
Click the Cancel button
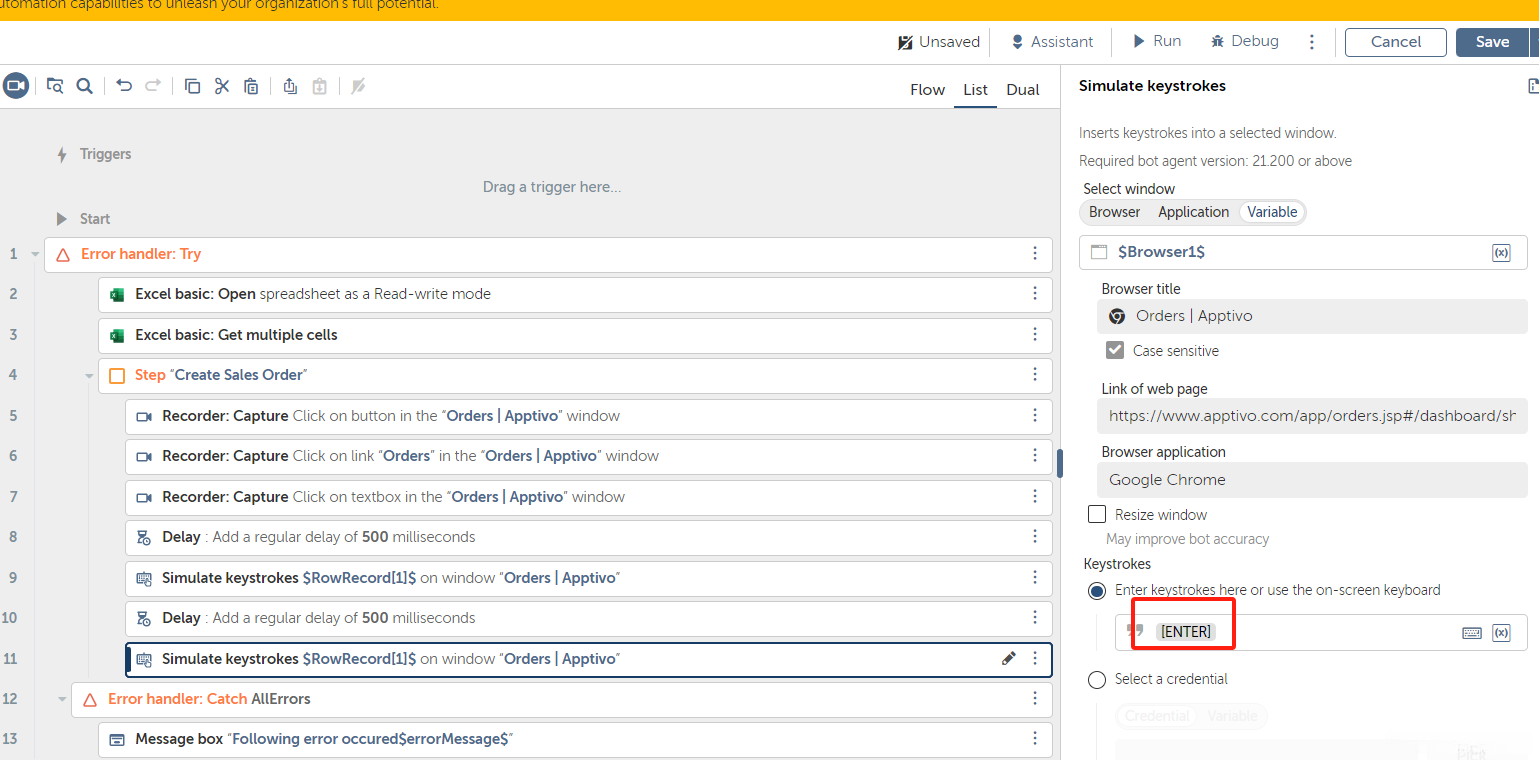1395,41
